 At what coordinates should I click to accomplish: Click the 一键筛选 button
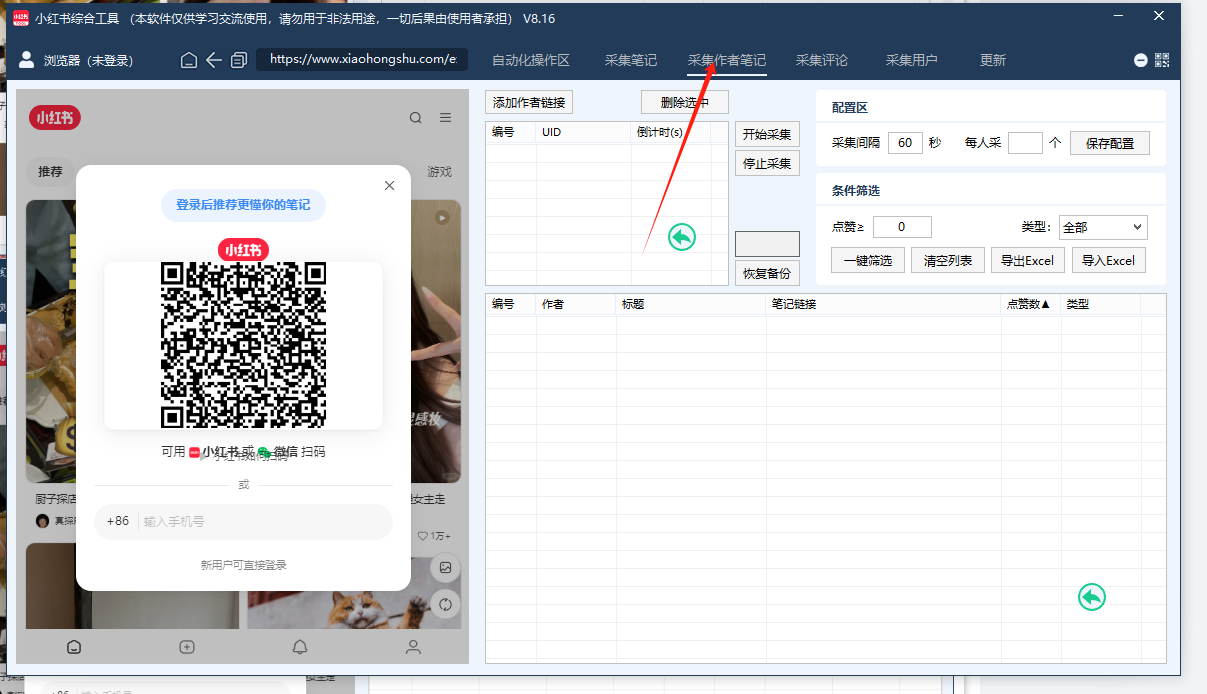pos(868,260)
